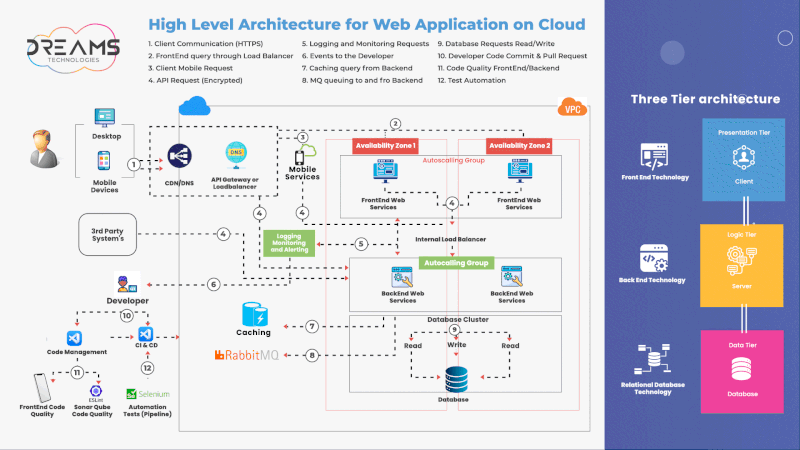Select the Selenium automation tests logo
This screenshot has height=450, width=800.
[x=145, y=394]
